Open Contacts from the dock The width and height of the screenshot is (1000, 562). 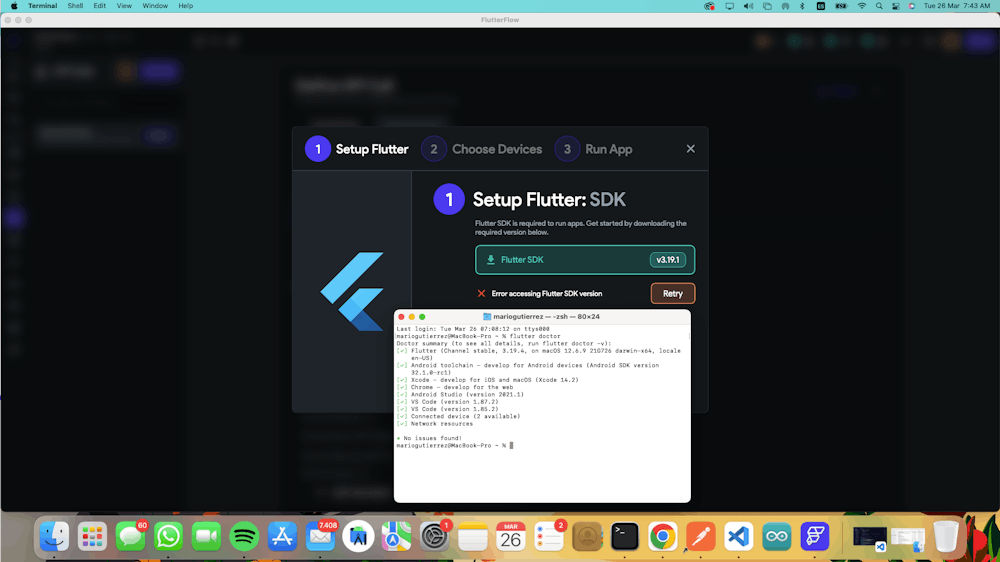click(x=587, y=536)
